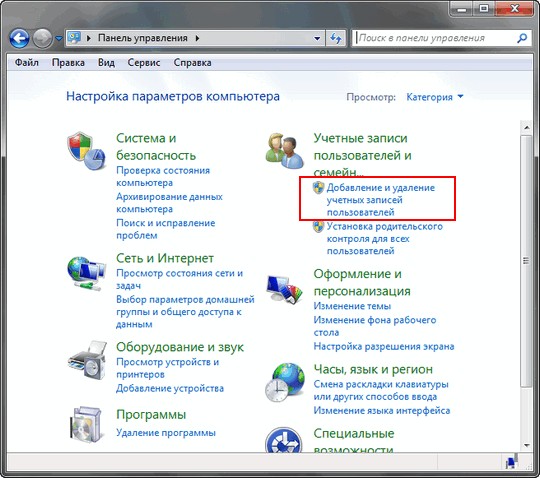The height and width of the screenshot is (478, 540).
Task: Open Удаление программы link
Action: (166, 433)
